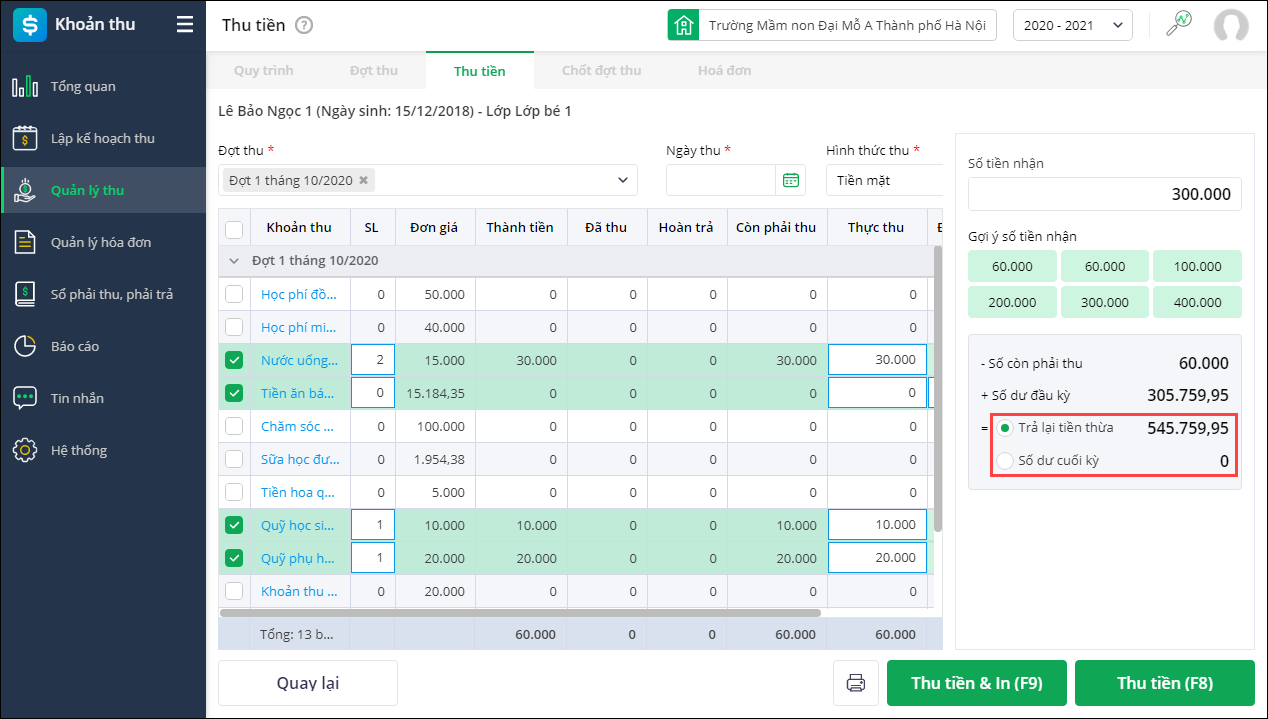Open Tin nhắn from the sidebar

77,398
